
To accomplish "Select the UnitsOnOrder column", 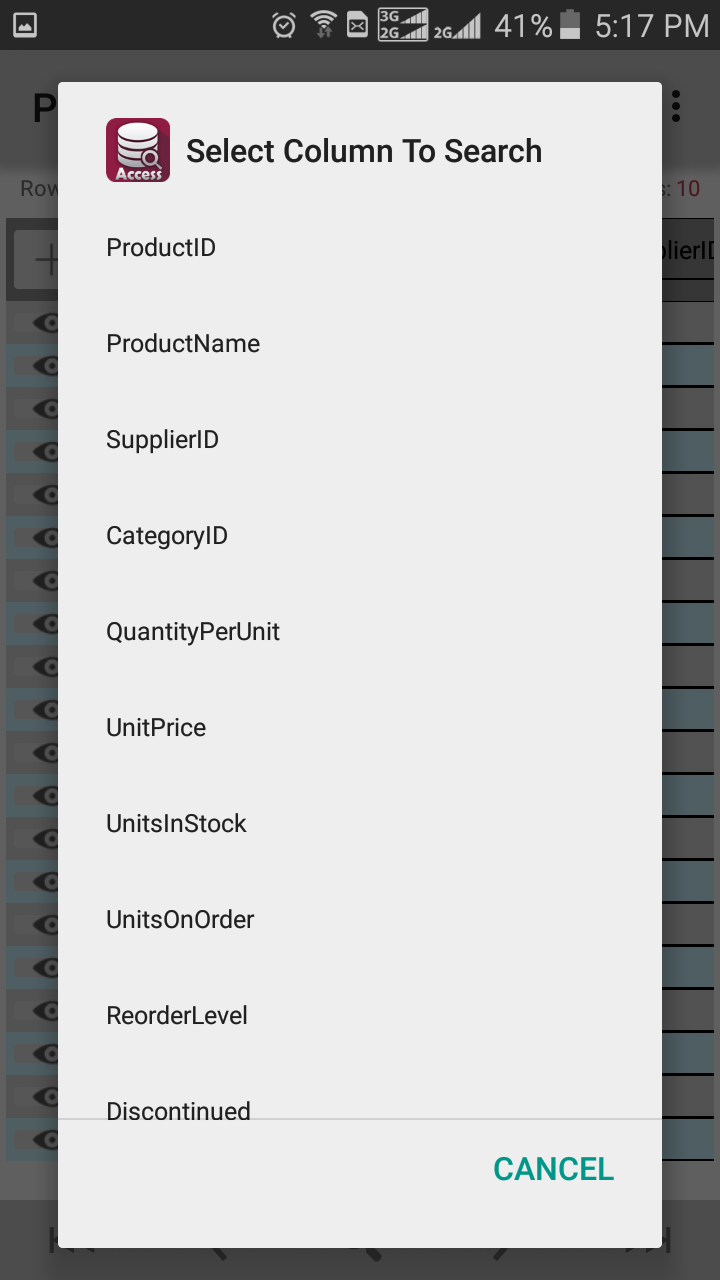I will tap(180, 919).
